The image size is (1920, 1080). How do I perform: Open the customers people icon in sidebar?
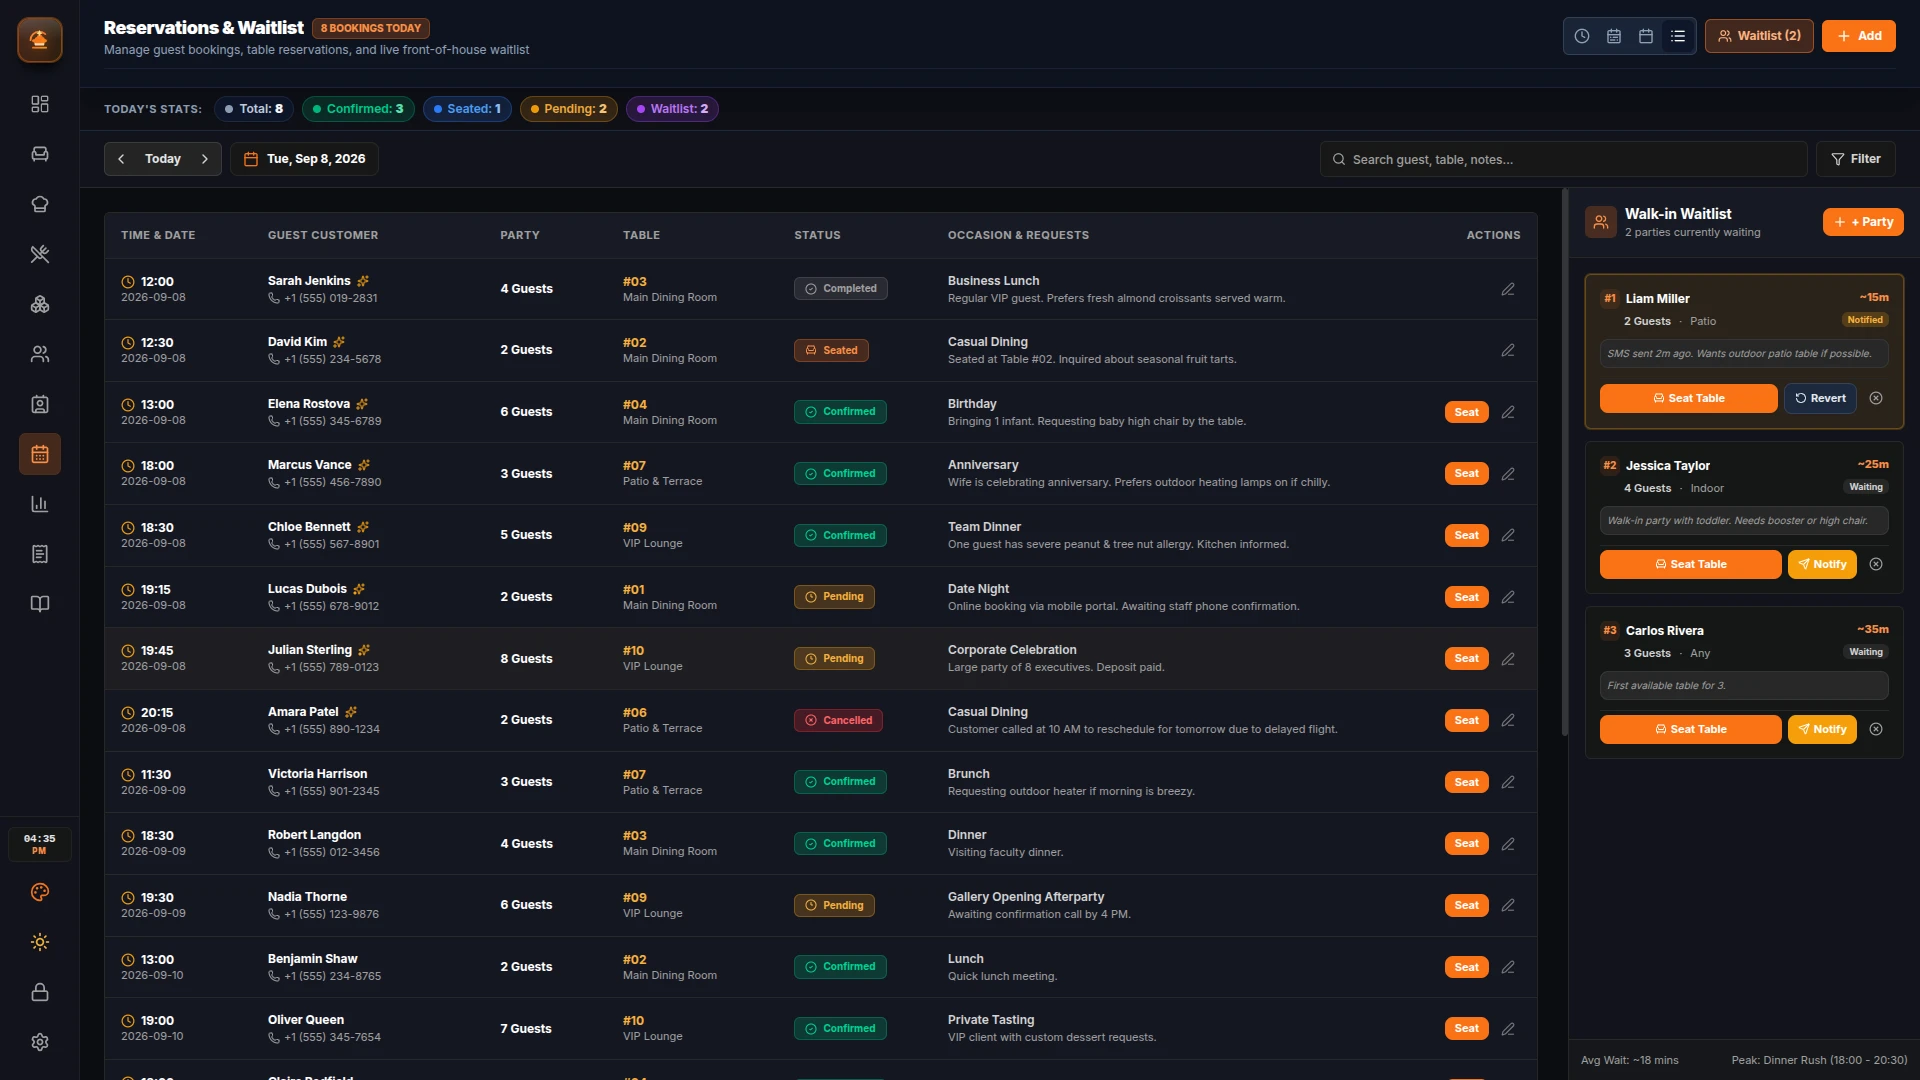40,354
